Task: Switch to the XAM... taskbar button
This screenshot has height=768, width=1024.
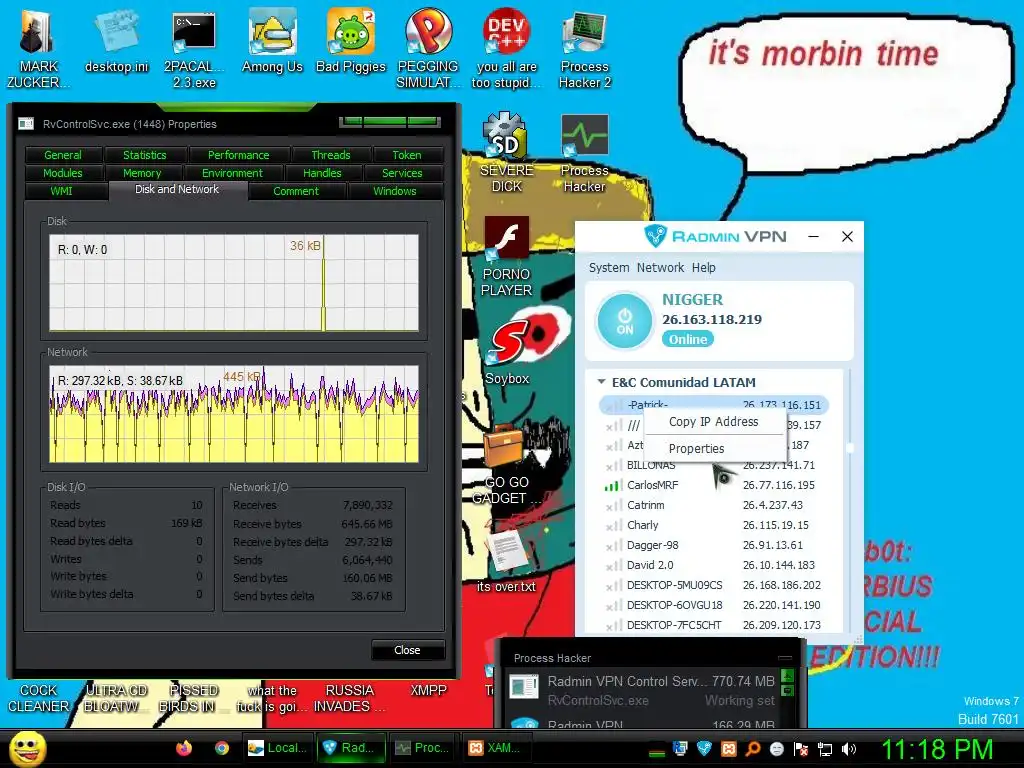Action: pos(496,748)
